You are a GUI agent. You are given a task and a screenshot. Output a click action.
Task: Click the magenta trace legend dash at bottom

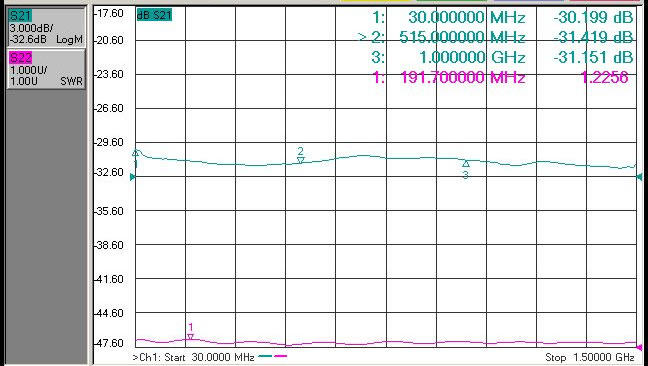280,356
